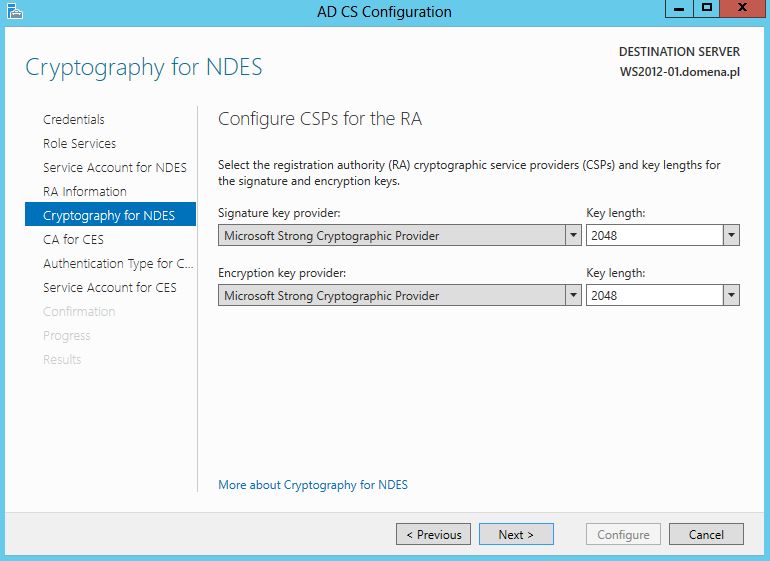
Task: Open the CA for CES step
Action: coord(73,239)
